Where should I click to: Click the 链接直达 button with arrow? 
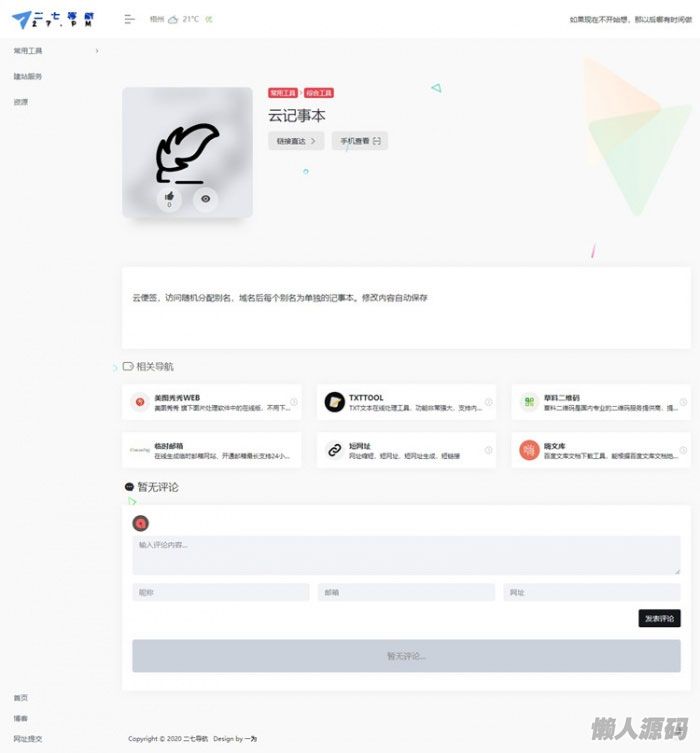click(x=296, y=141)
